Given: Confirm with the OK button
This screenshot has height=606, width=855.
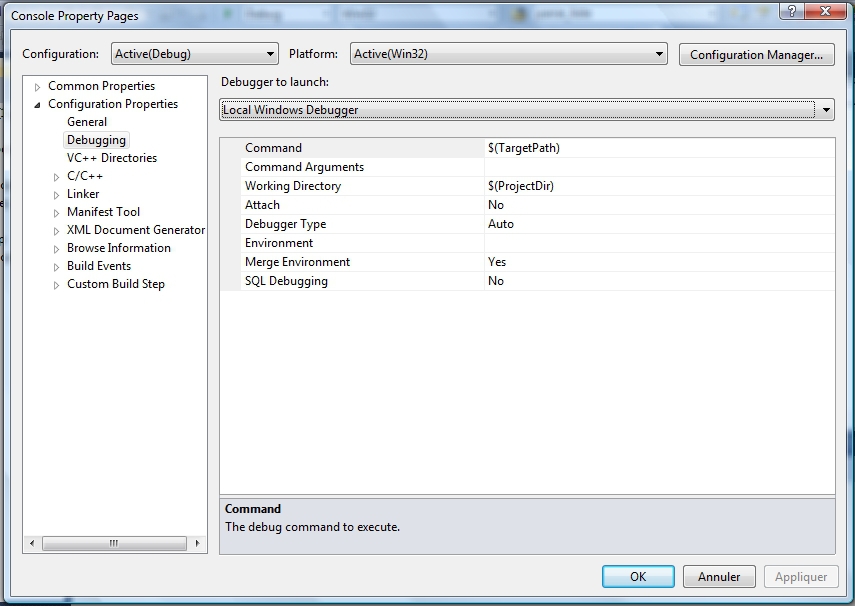Looking at the screenshot, I should coord(638,577).
